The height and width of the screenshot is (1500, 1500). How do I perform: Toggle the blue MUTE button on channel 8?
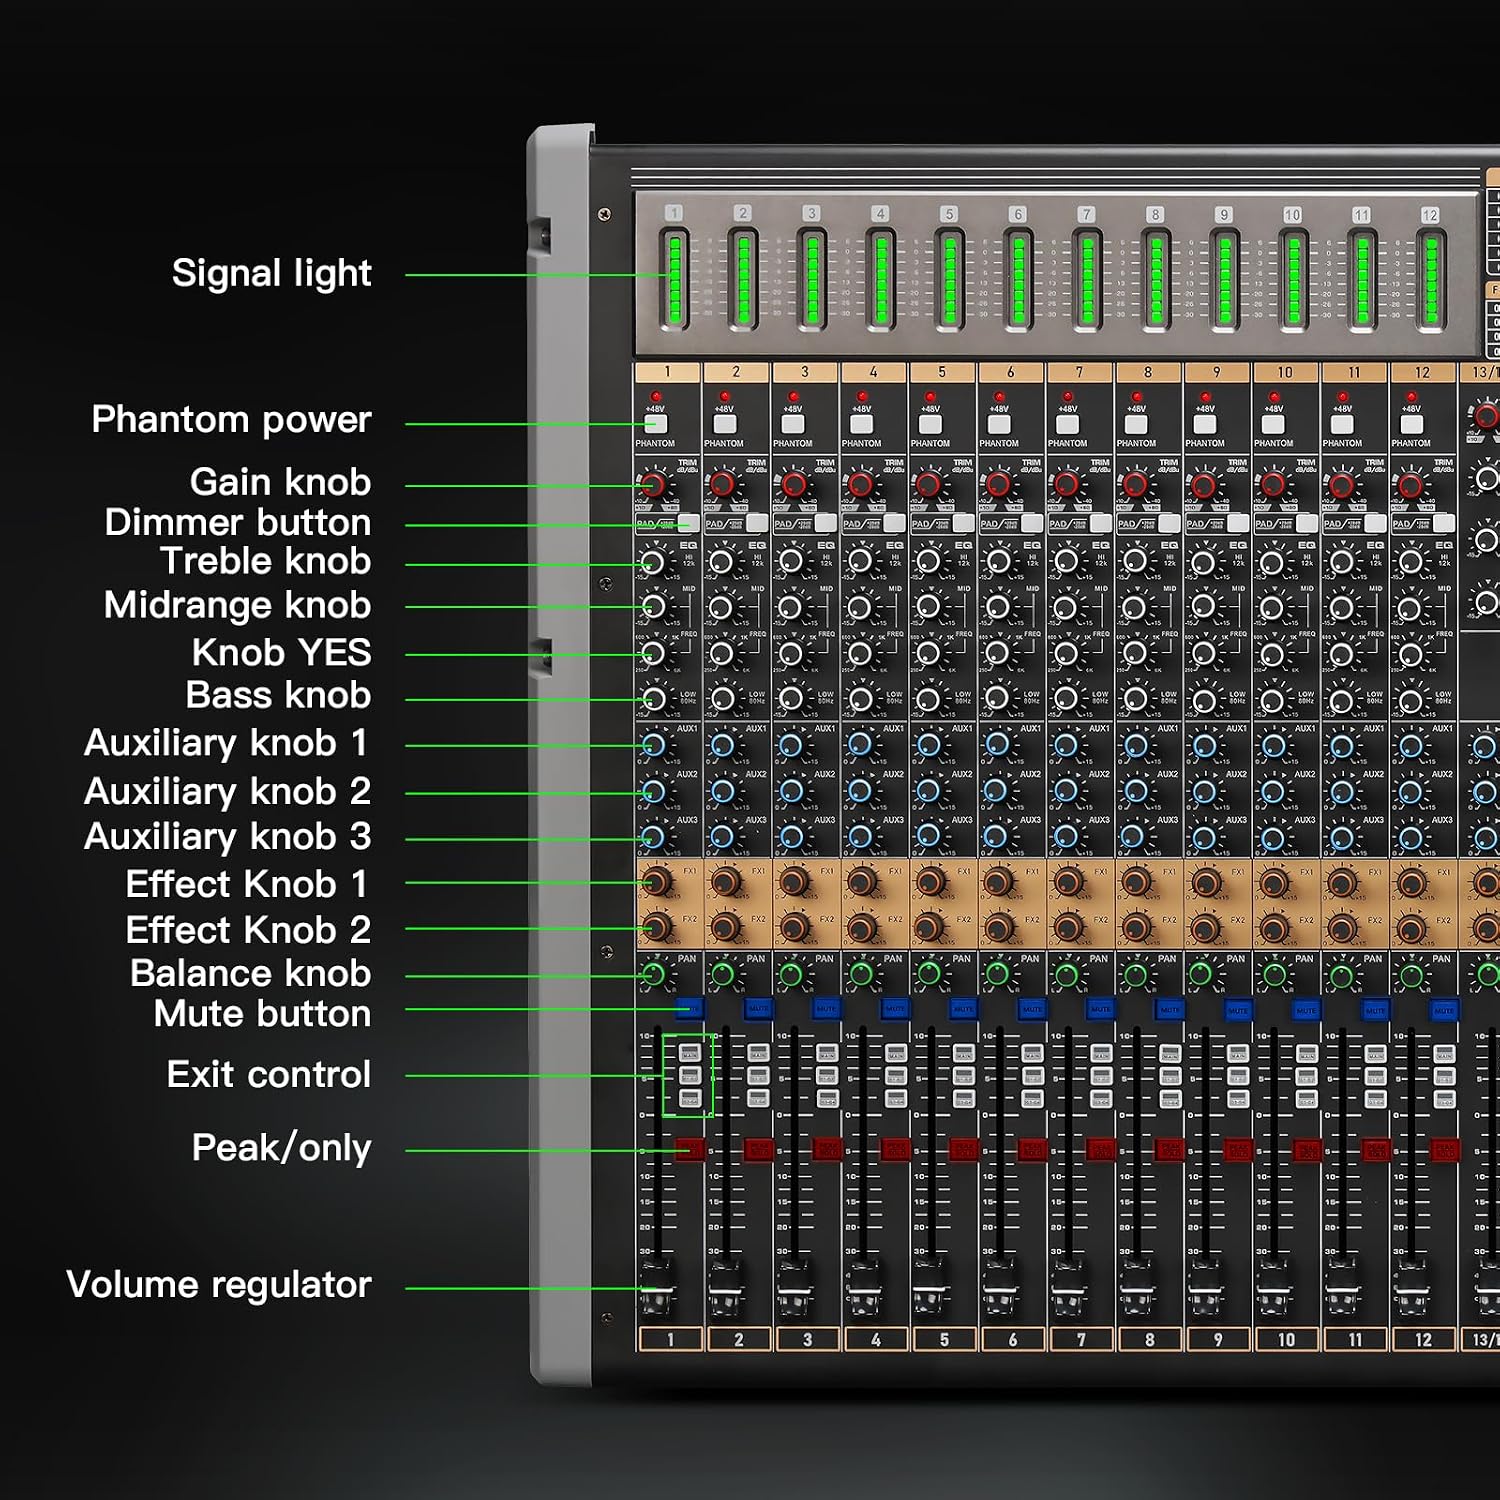(1170, 1009)
